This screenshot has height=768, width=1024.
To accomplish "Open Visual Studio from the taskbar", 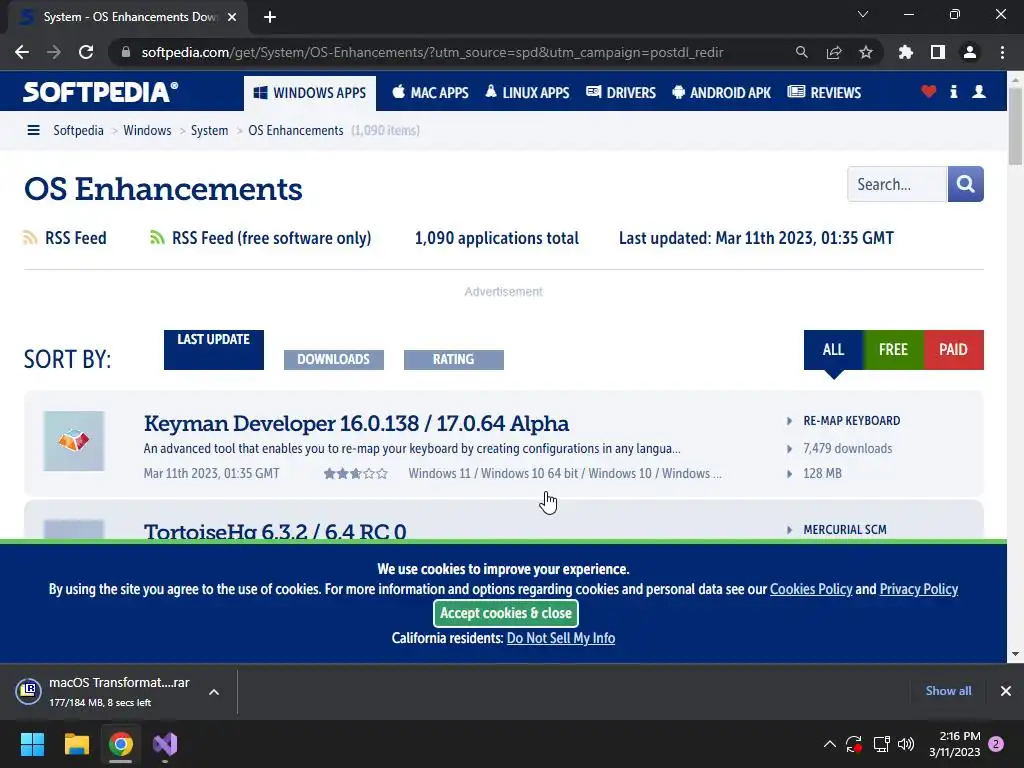I will (x=165, y=744).
